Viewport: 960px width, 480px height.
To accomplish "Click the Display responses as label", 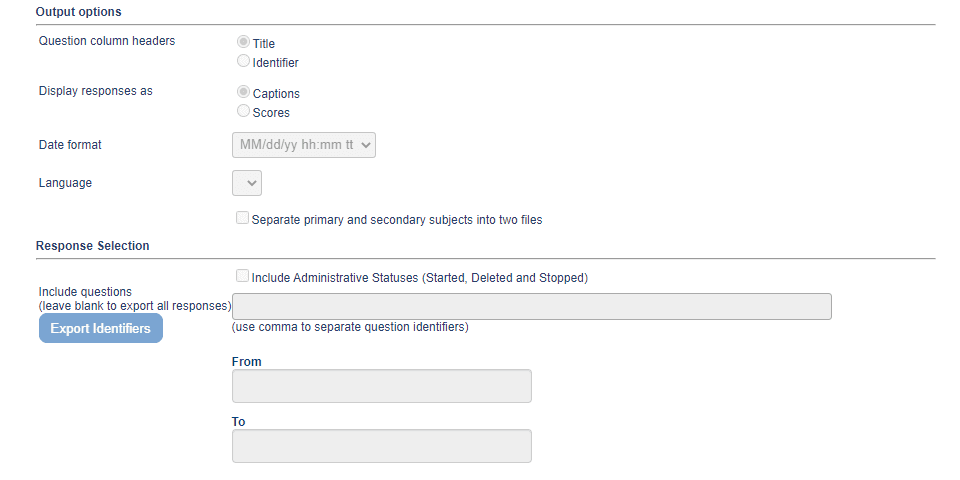I will tap(95, 91).
